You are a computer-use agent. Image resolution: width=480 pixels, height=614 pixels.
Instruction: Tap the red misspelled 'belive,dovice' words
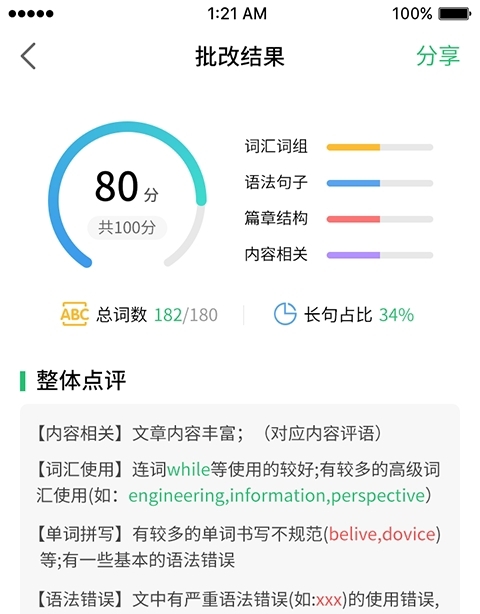coord(382,534)
